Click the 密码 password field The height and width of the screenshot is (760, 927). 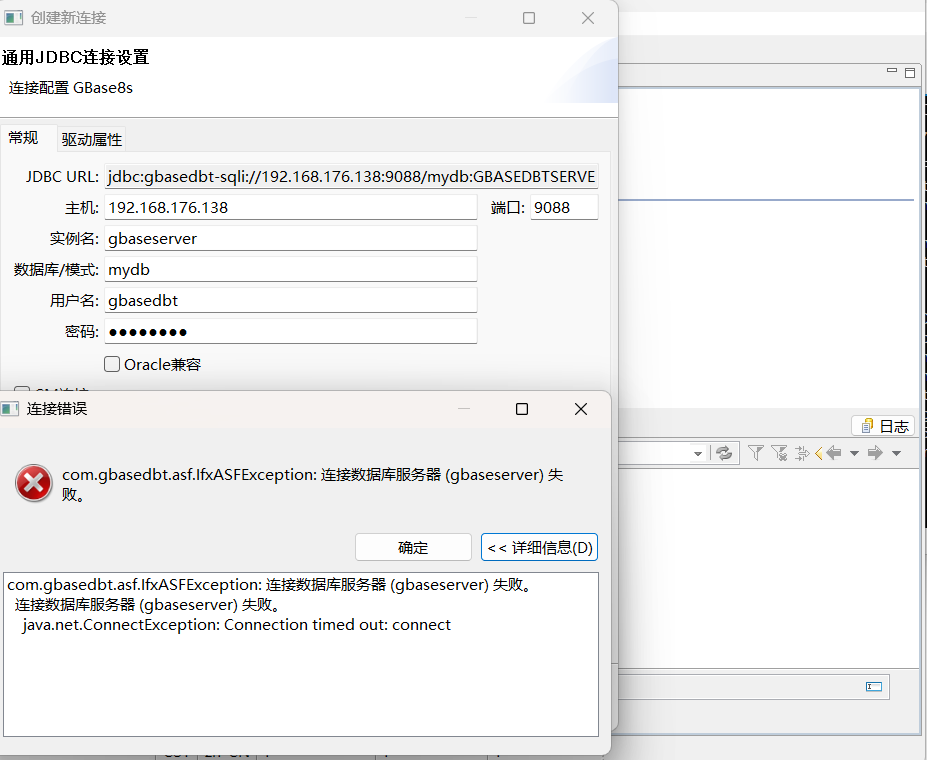point(291,332)
